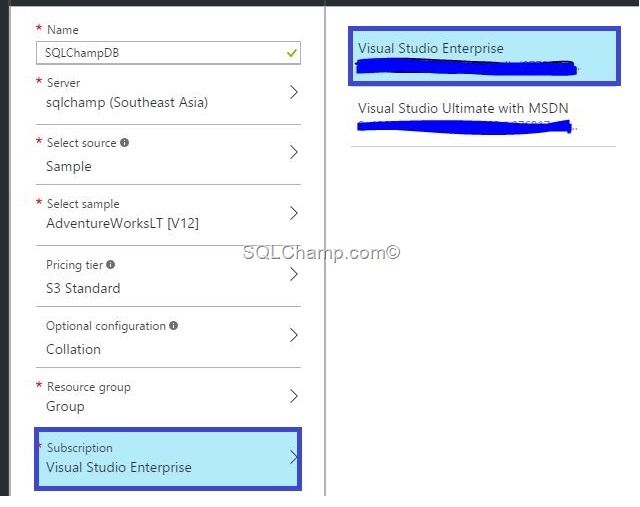This screenshot has height=507, width=640.
Task: Click the Name input field with SQLChampDB
Action: click(x=168, y=53)
